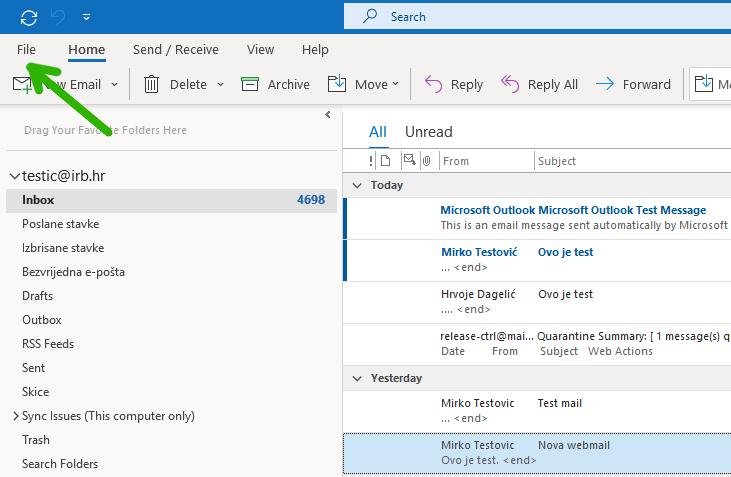
Task: Open the Send / Receive tab
Action: [x=176, y=49]
